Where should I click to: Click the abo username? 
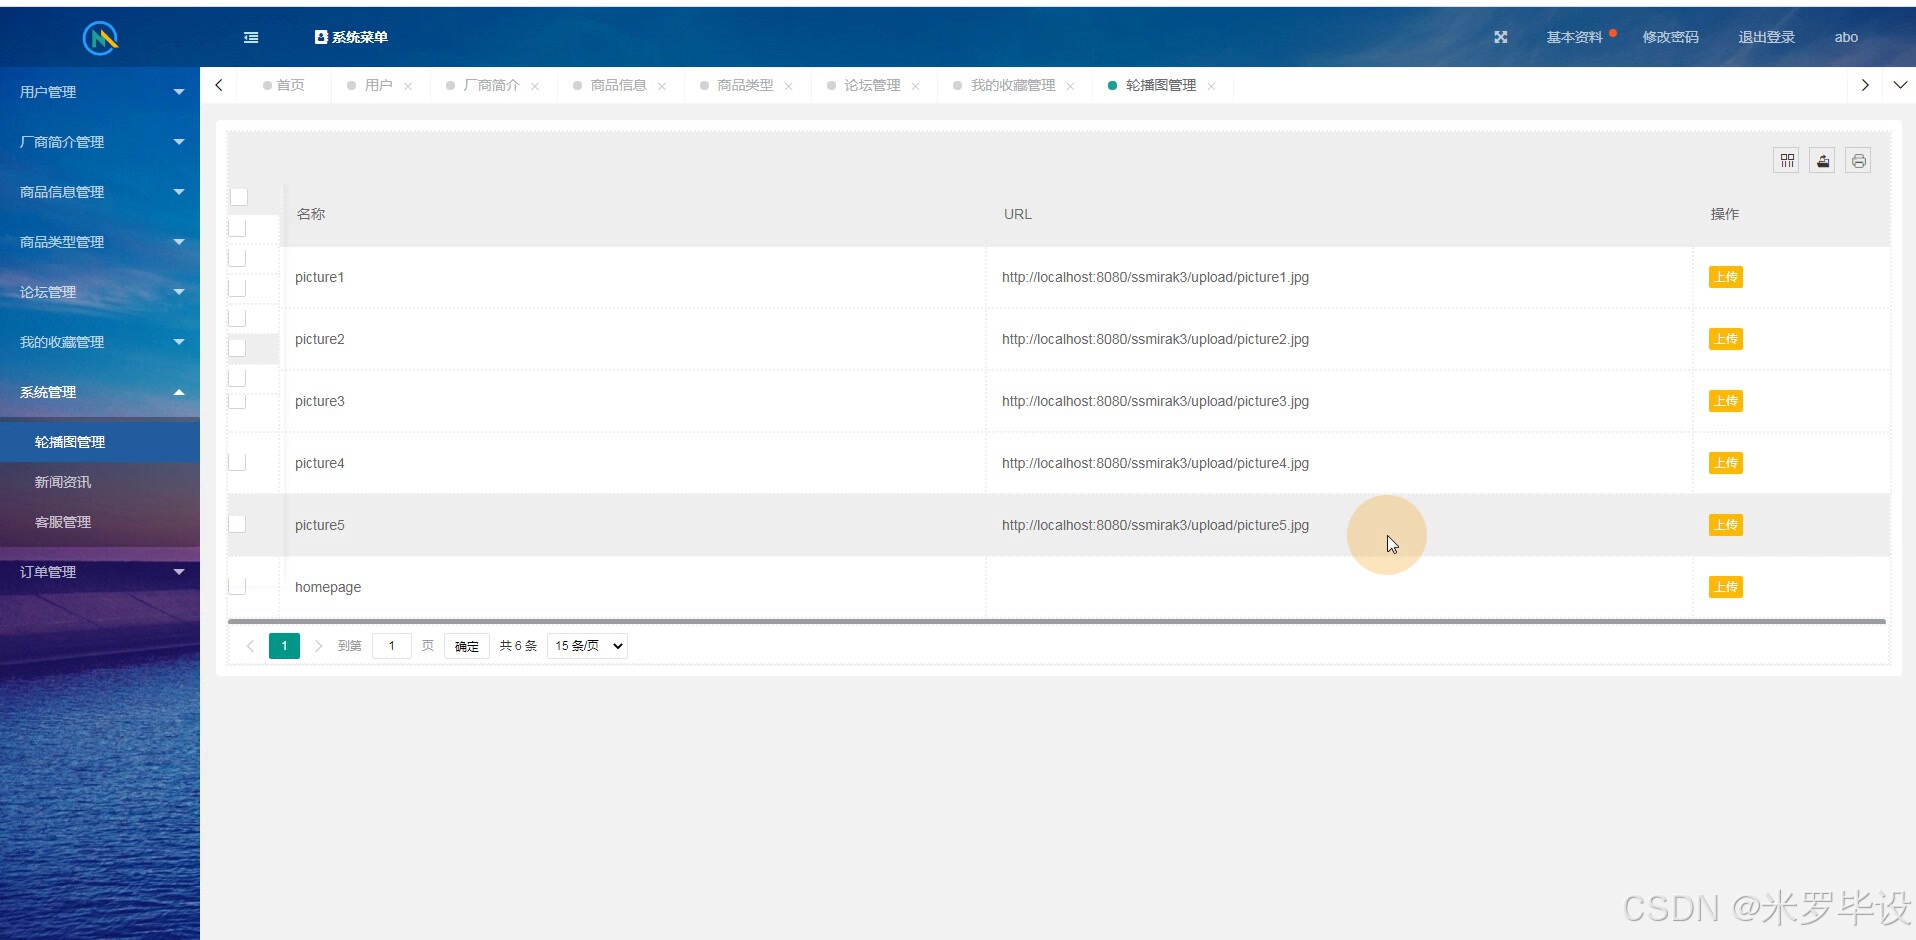[x=1846, y=37]
